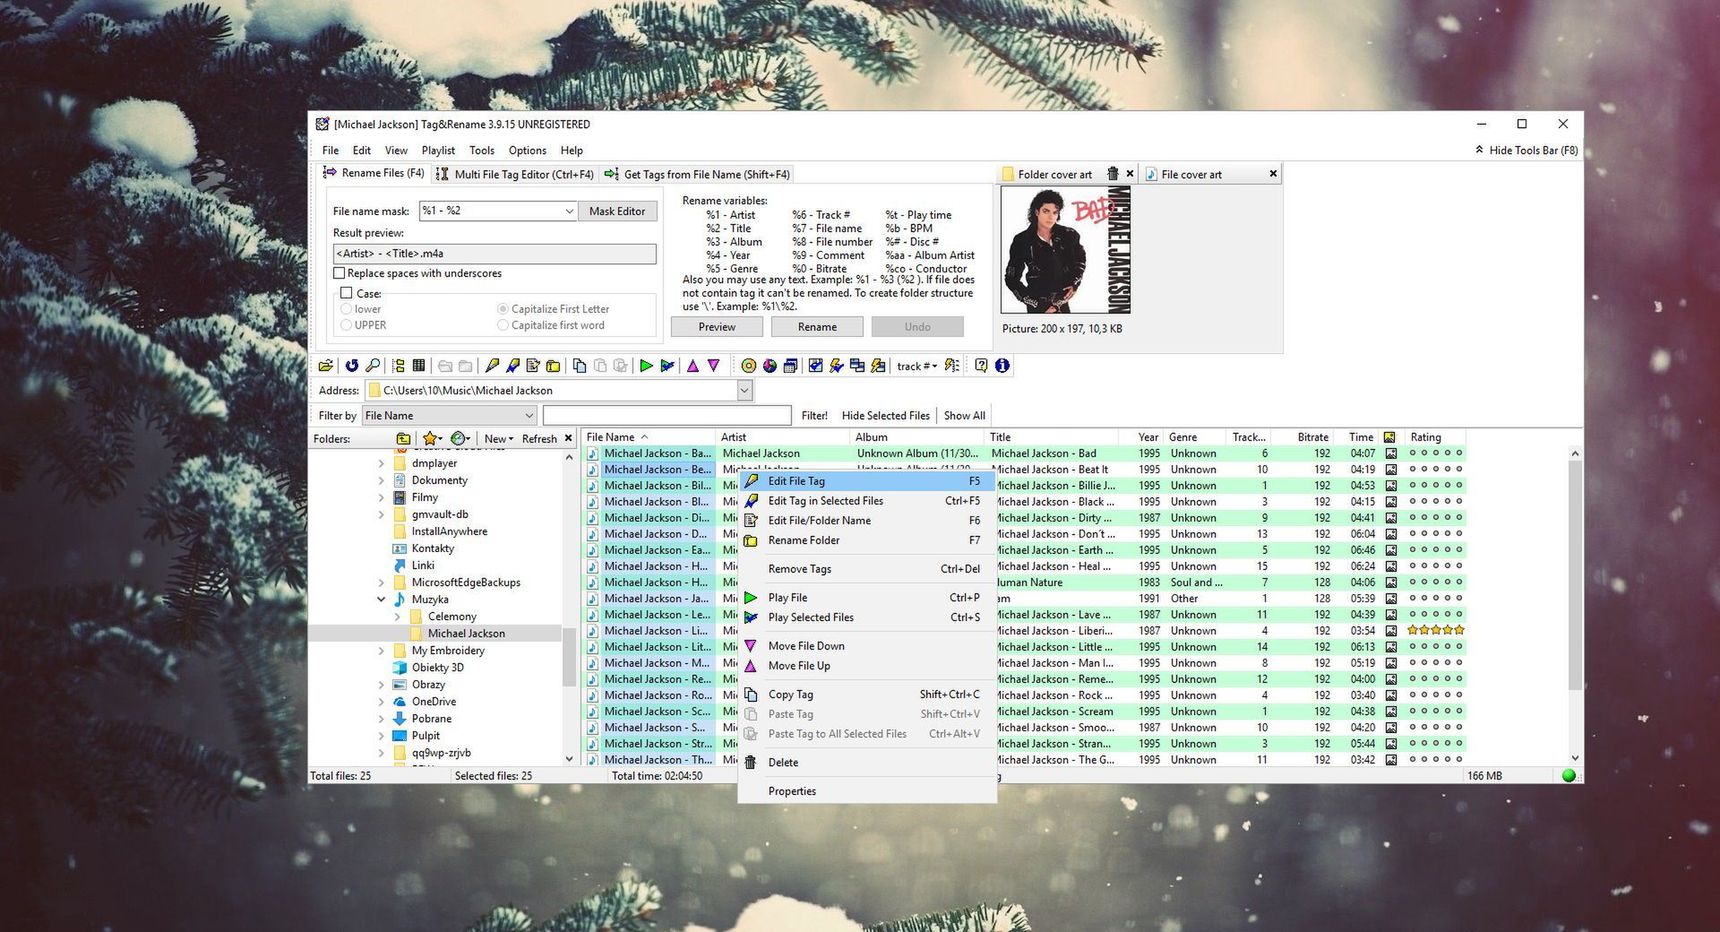Screen dimensions: 1720x932
Task: Select Michael Jackson folder in tree
Action: 466,634
